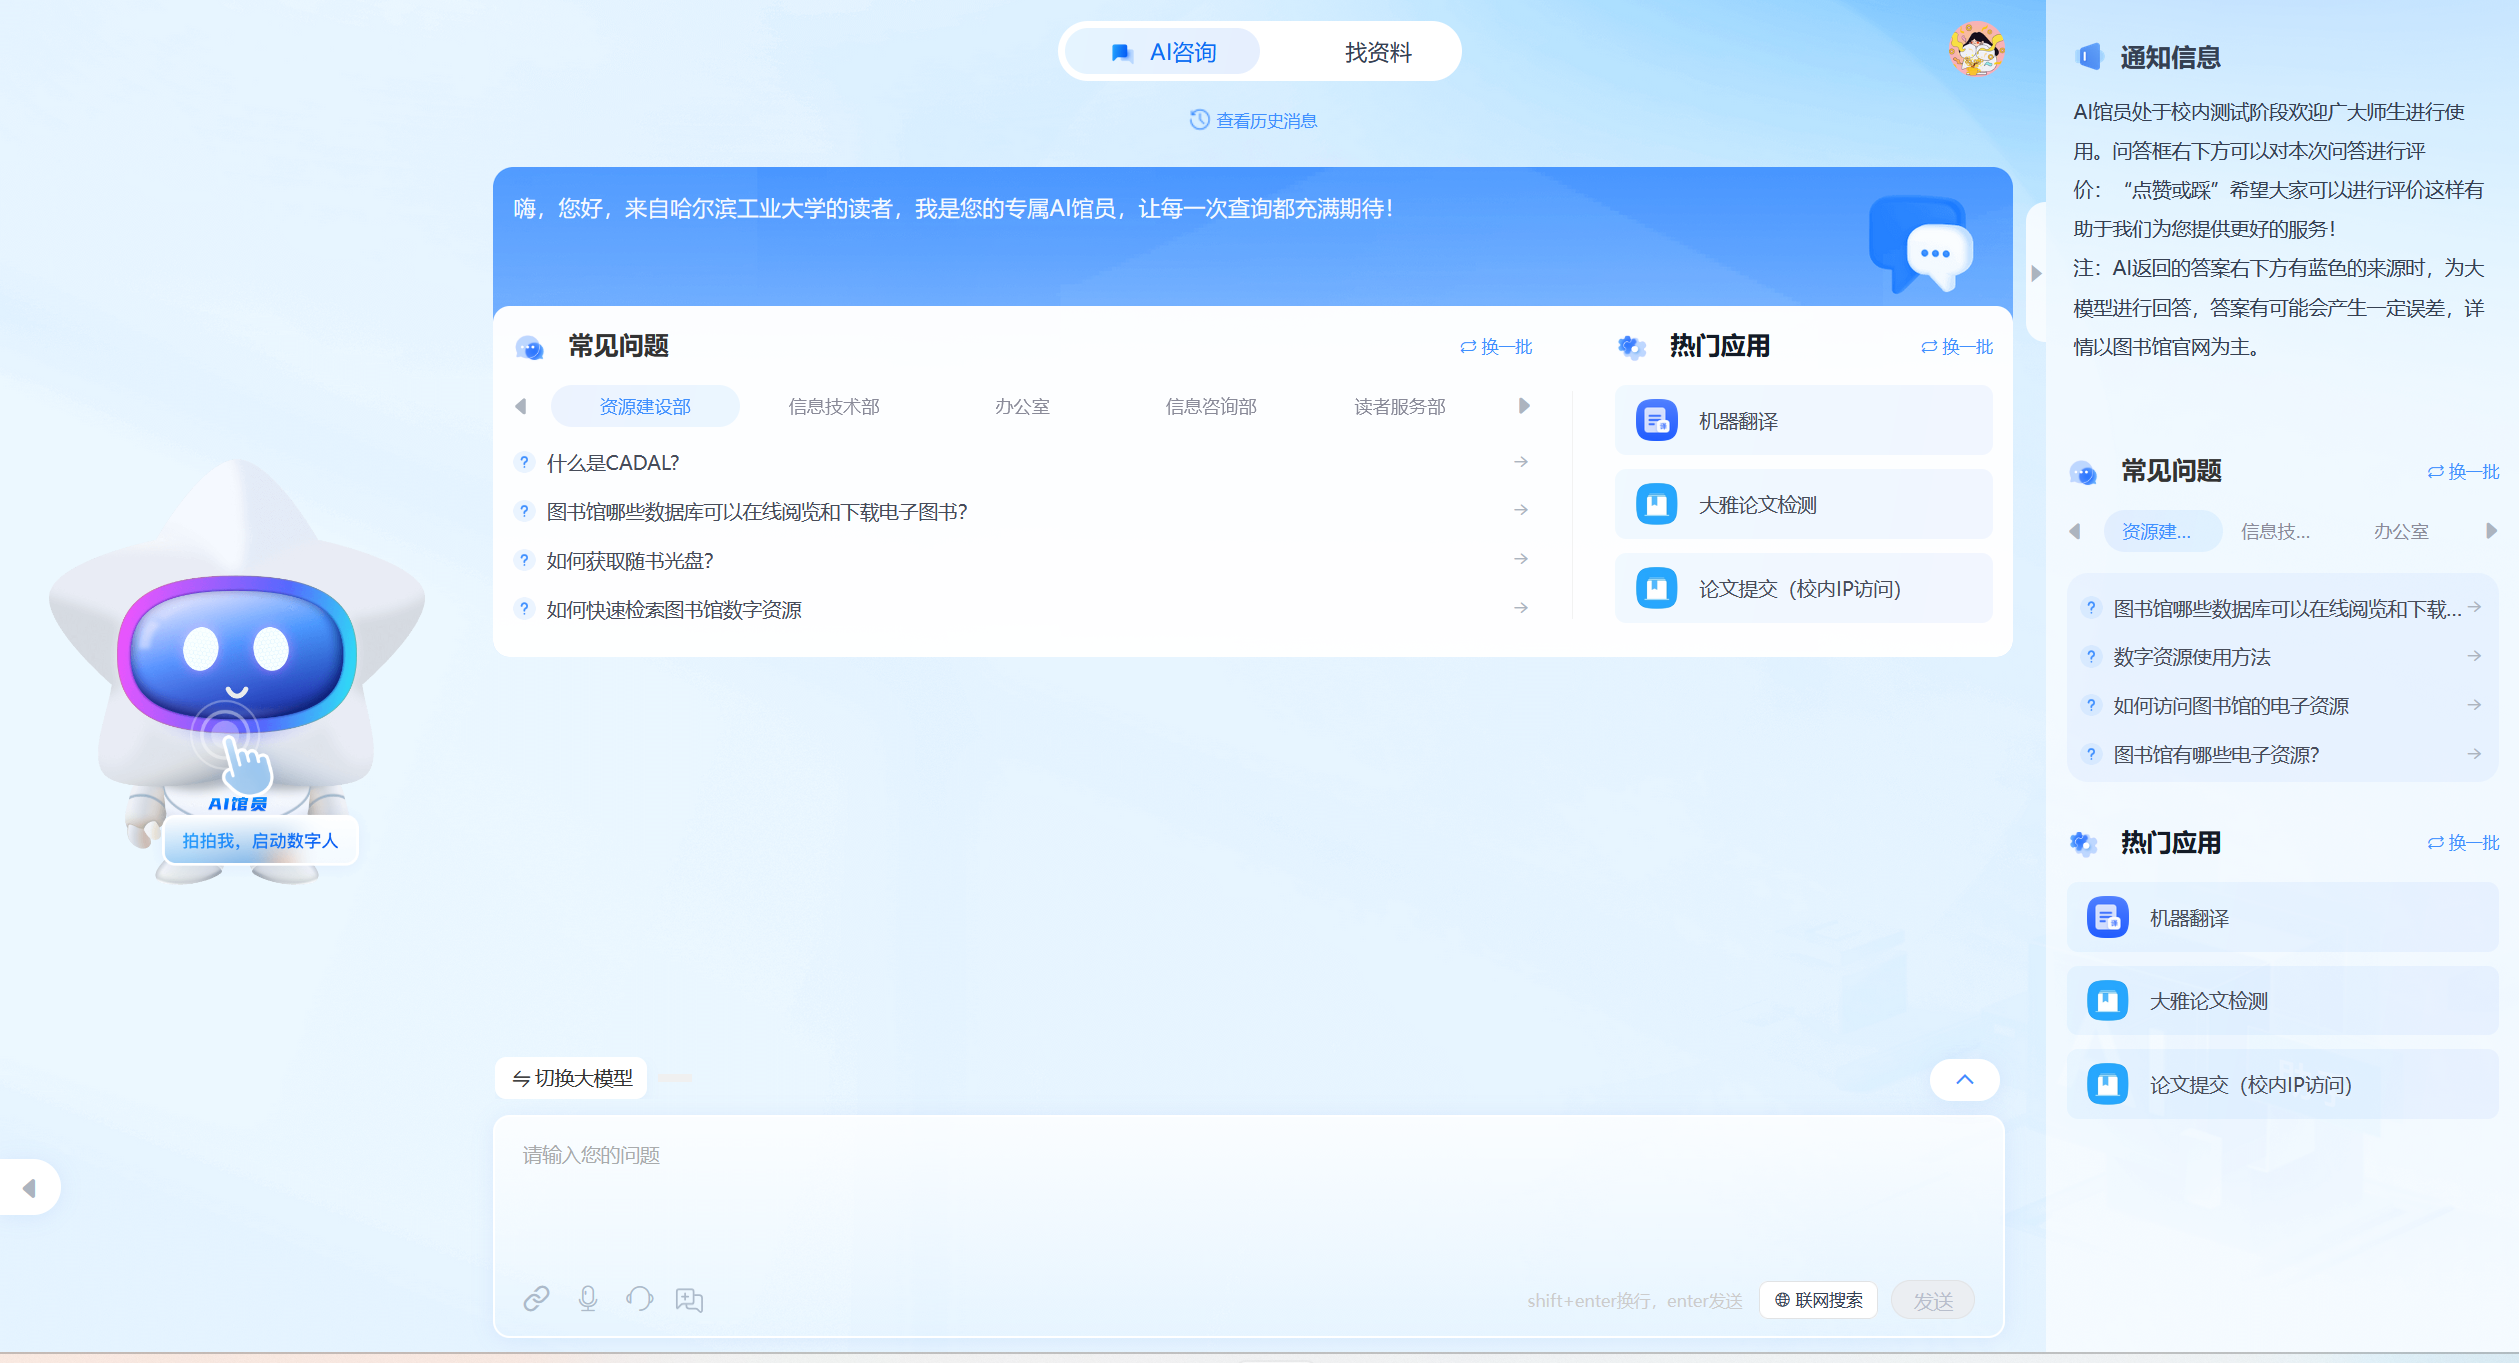The image size is (2519, 1363).
Task: Select the 什么是CADAL? question
Action: coord(612,463)
